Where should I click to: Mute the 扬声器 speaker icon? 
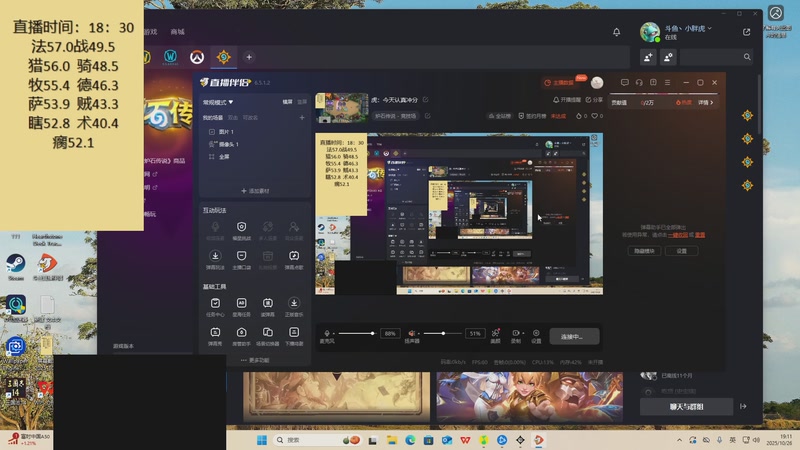pyautogui.click(x=411, y=333)
